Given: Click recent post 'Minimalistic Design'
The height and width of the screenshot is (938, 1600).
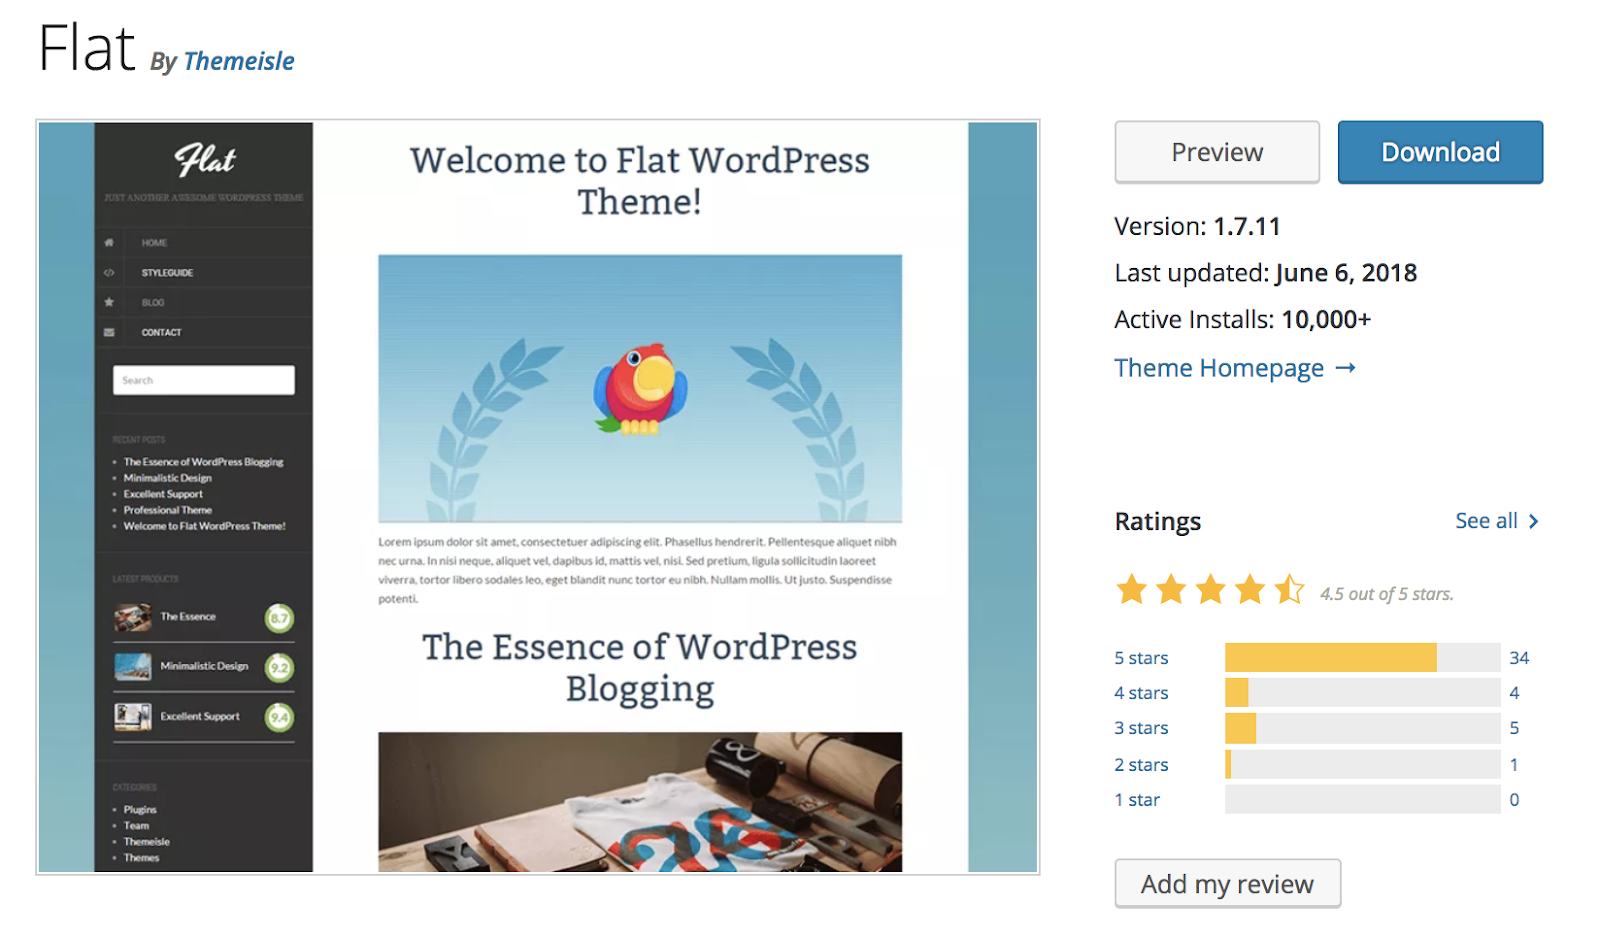Looking at the screenshot, I should (x=168, y=478).
